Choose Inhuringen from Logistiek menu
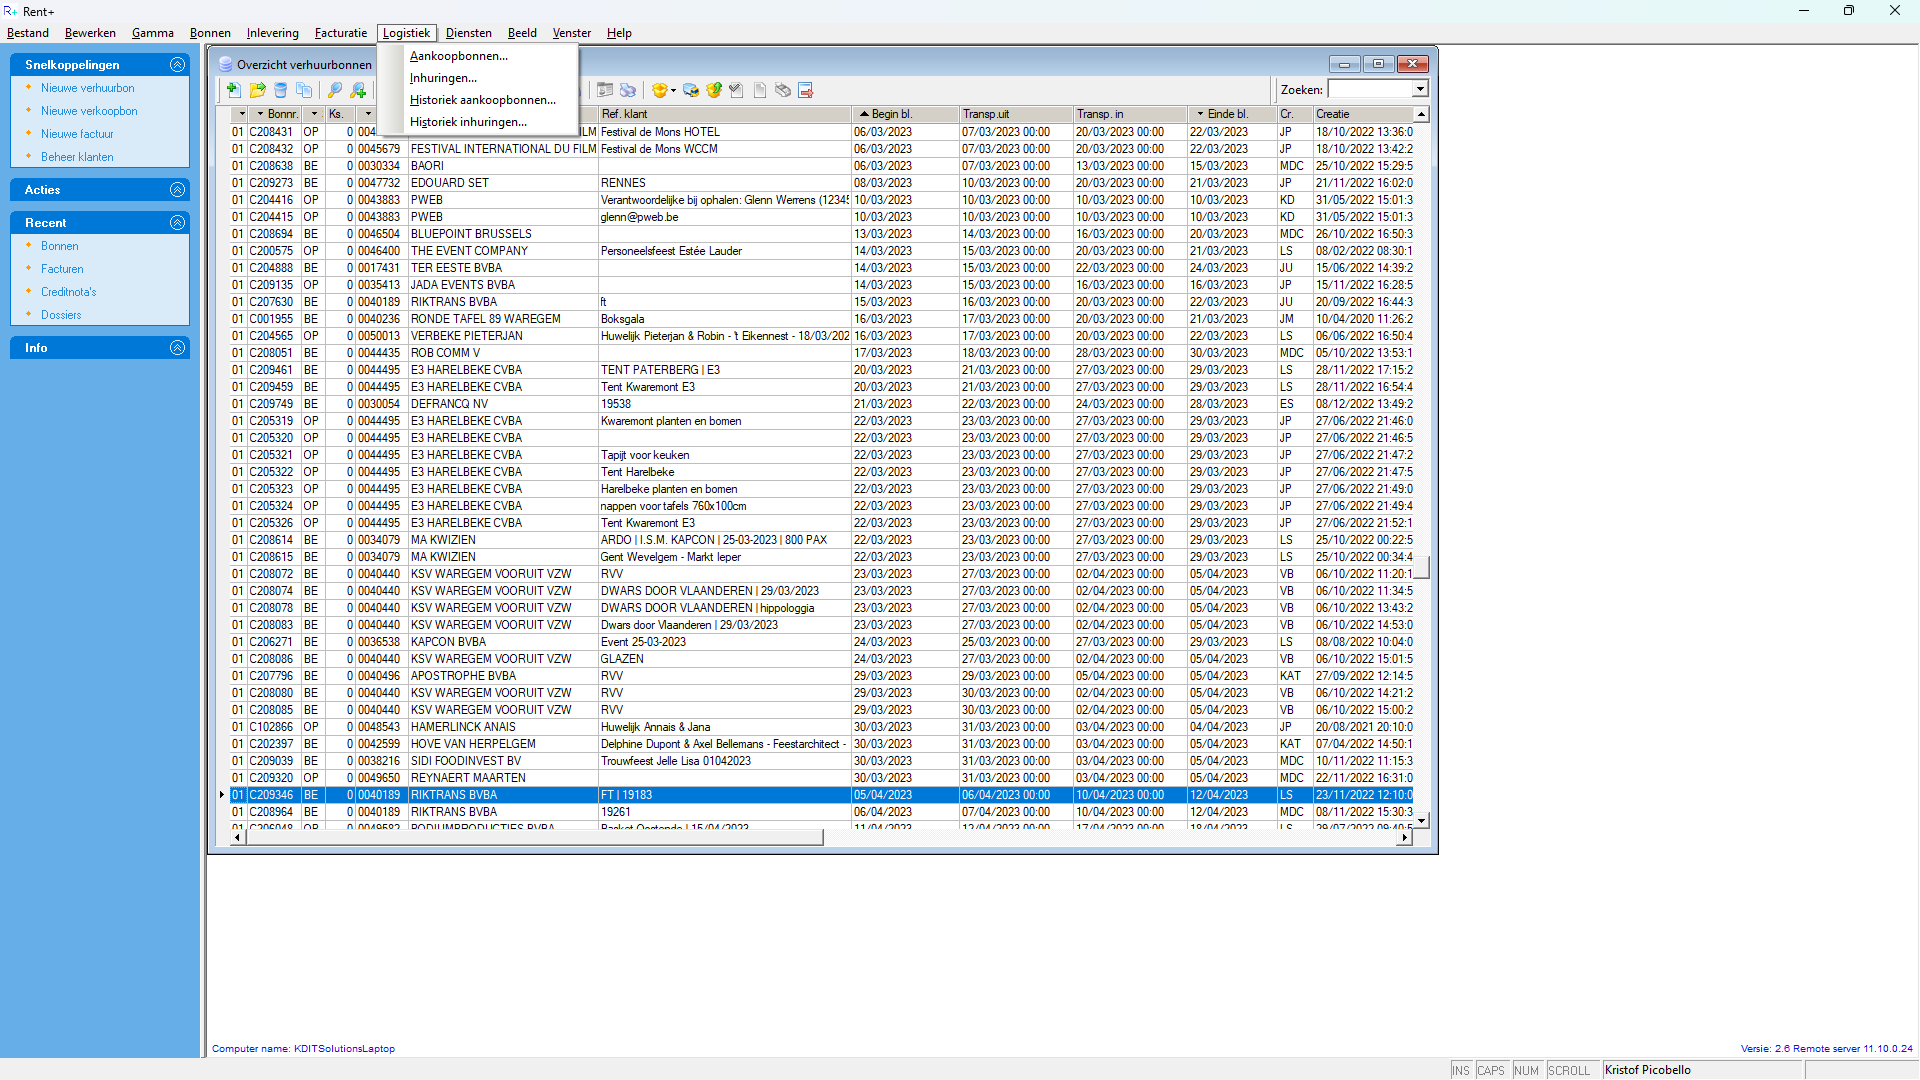Screen dimensions: 1920x1080 pyautogui.click(x=443, y=78)
